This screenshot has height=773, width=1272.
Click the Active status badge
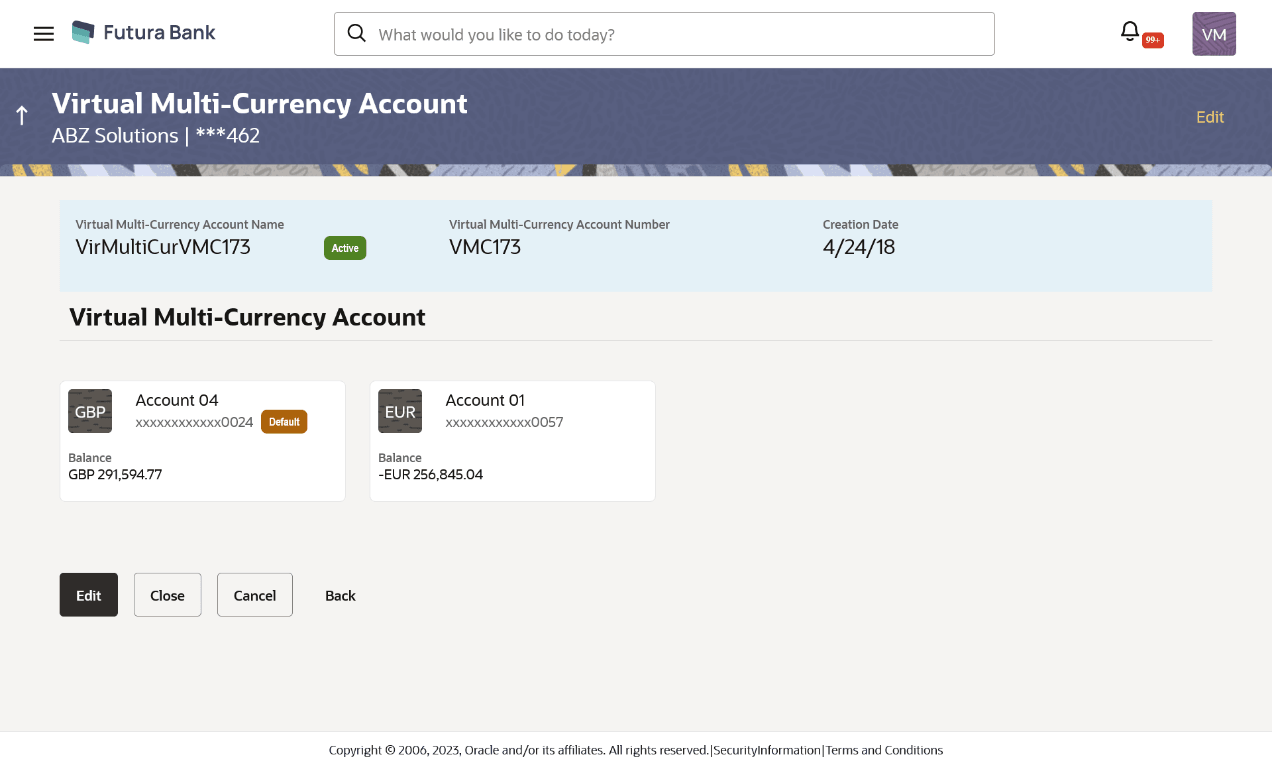345,247
